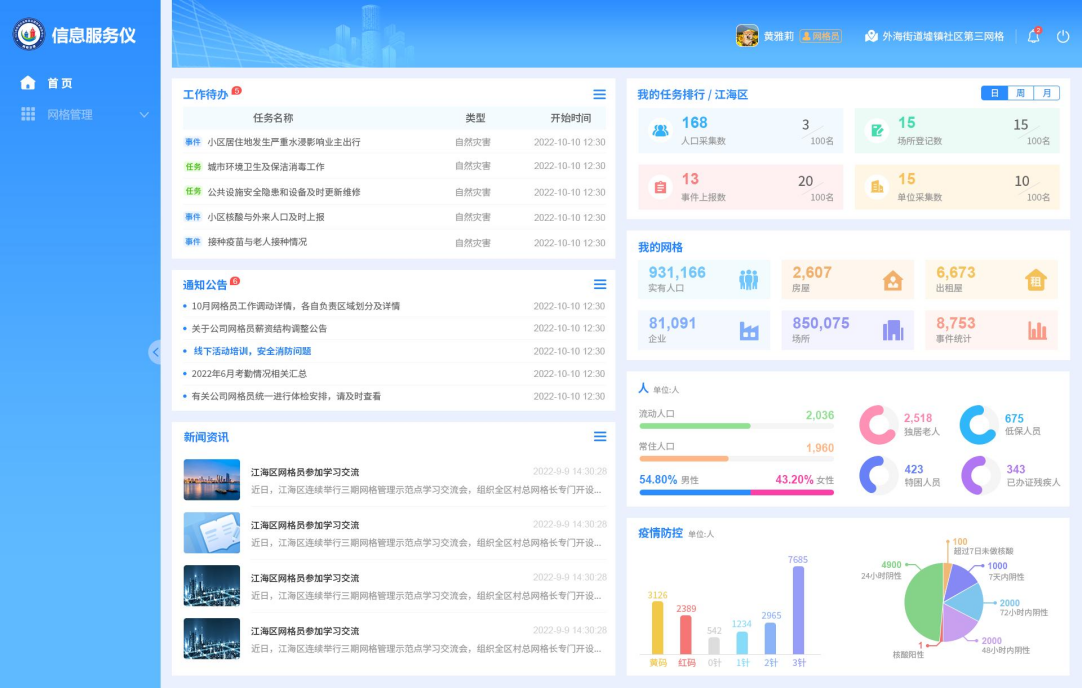Click the 流动人口 green progress bar
This screenshot has width=1082, height=688.
point(695,426)
